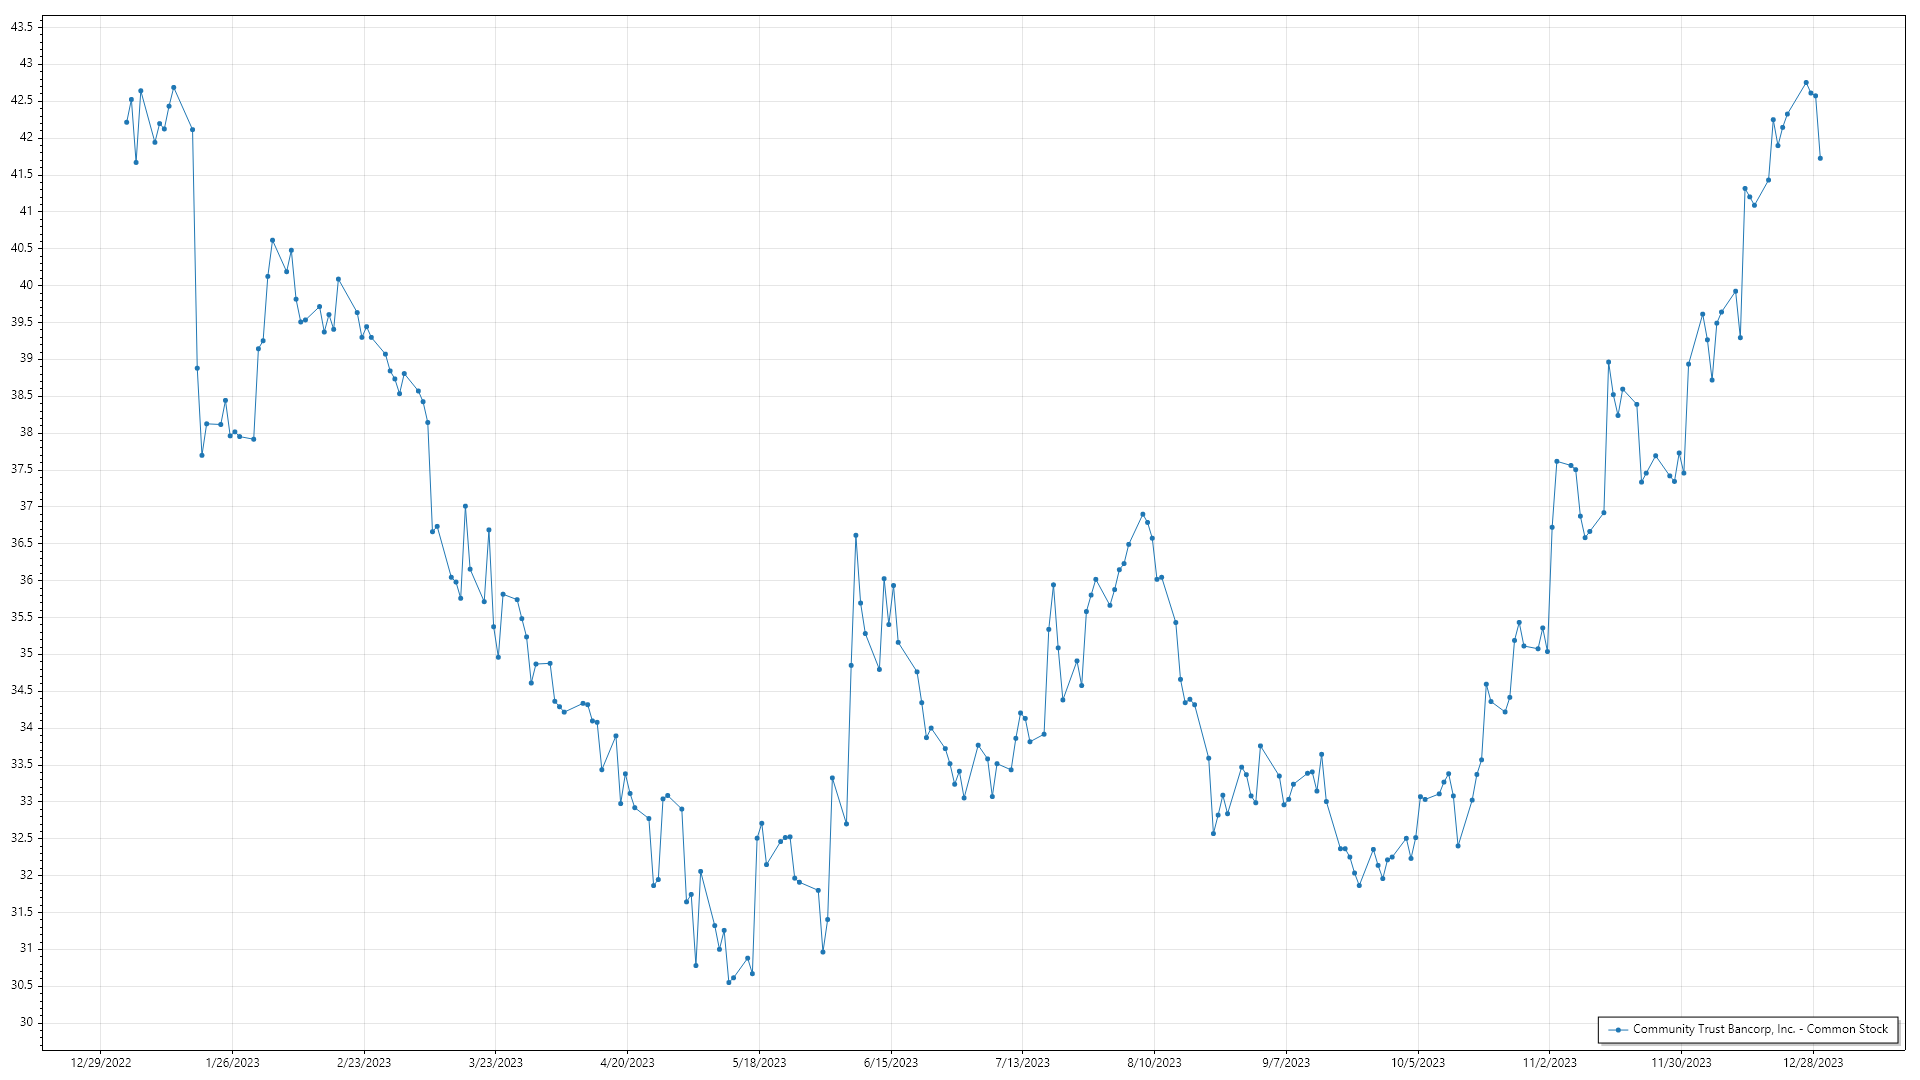Click the August peak data point near 37
The image size is (1920, 1080).
pos(1143,515)
